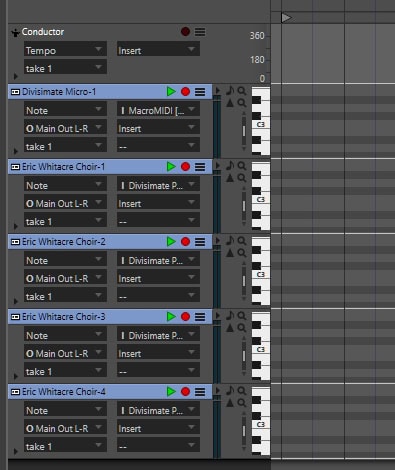Toggle play enable on Divisimate Micro-1 track
The image size is (395, 470).
tap(171, 91)
